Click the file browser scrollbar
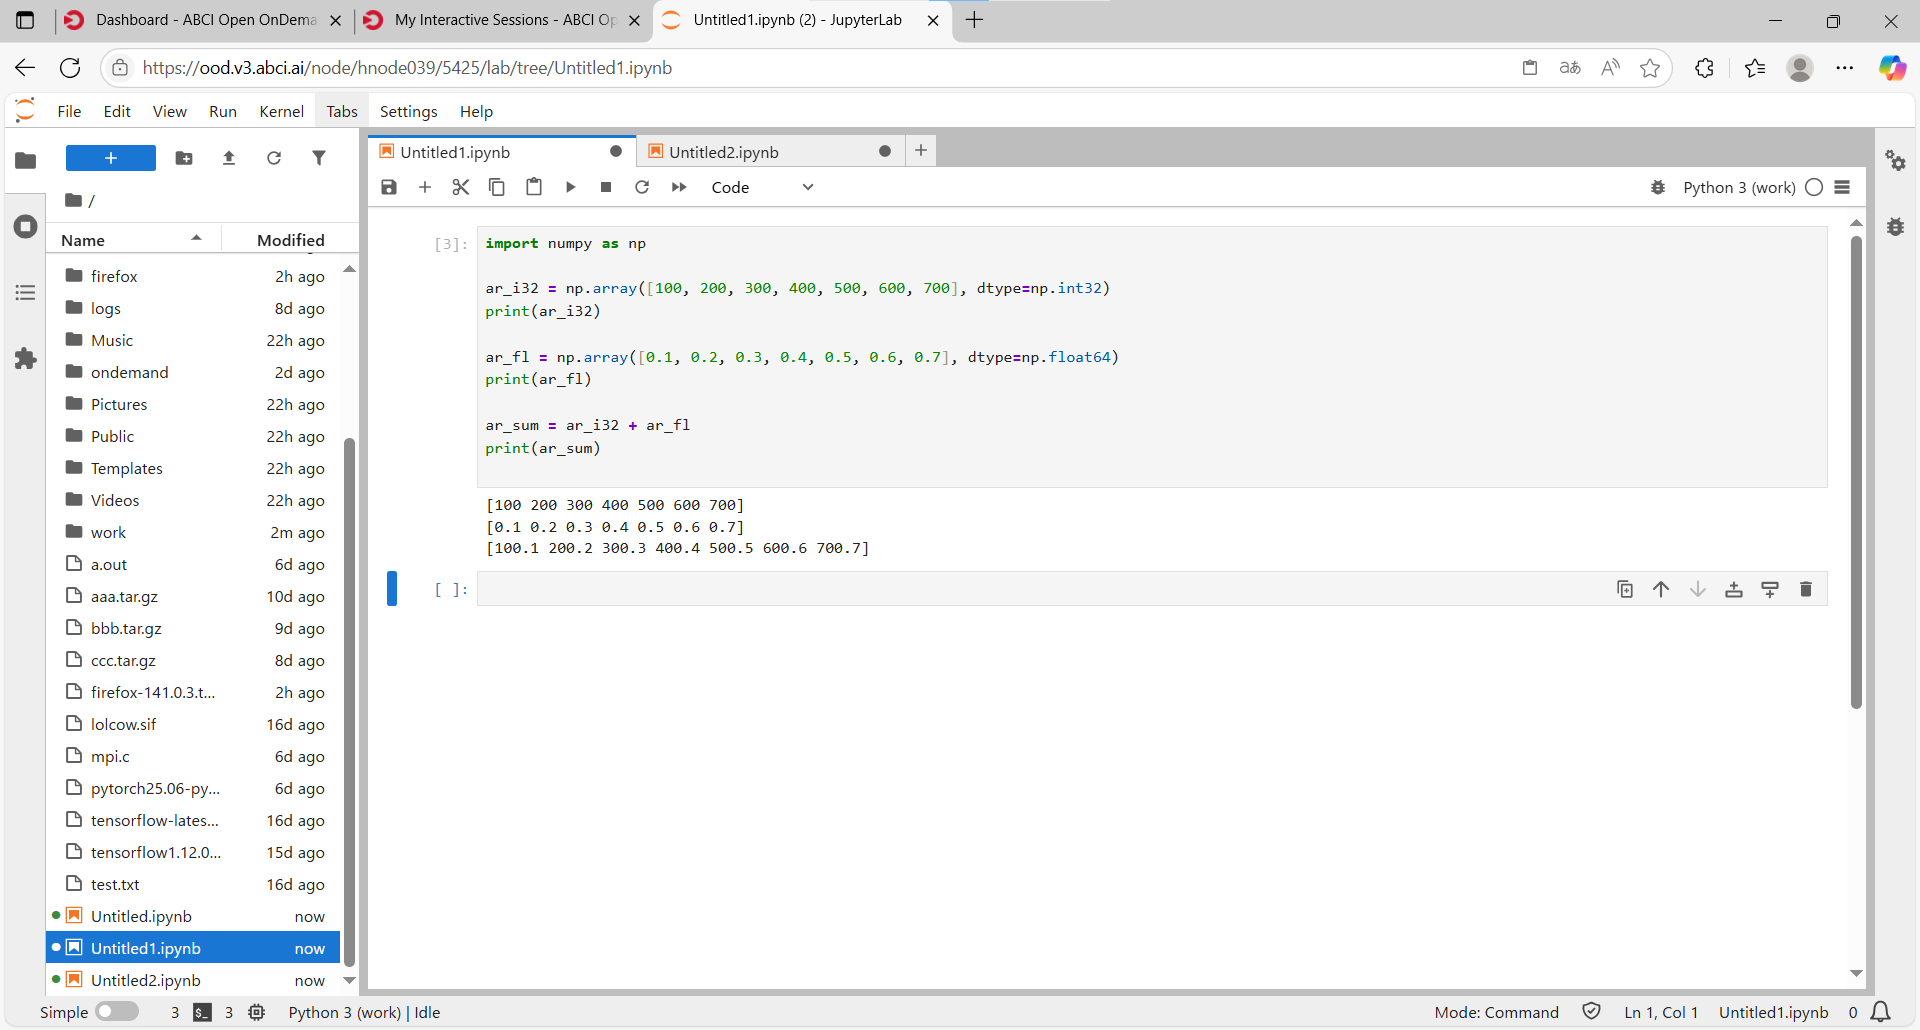Viewport: 1920px width, 1030px height. [349, 702]
